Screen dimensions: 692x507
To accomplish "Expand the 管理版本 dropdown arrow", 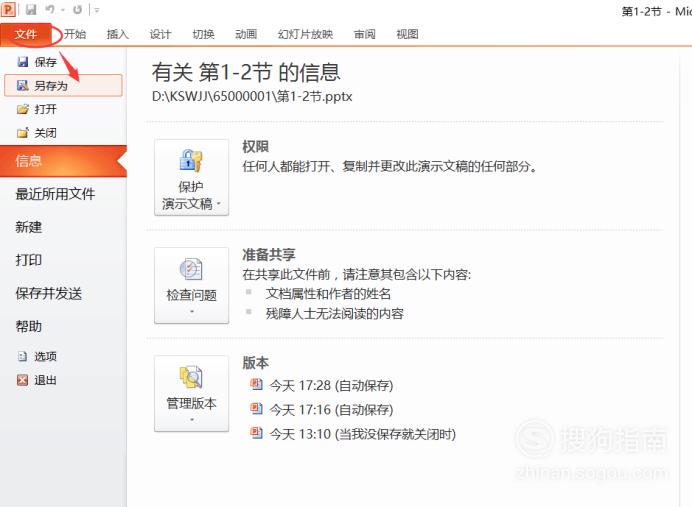I will [192, 419].
